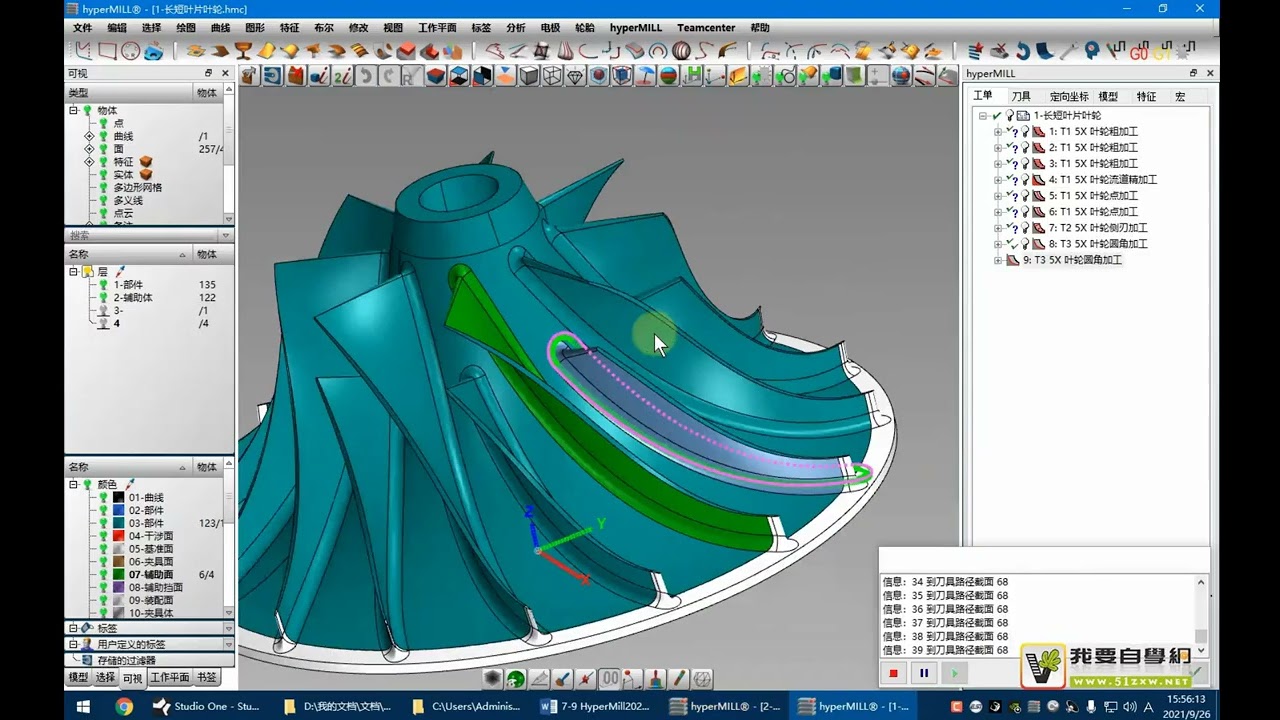Expand job 9: T3 5X 叶轮圆角加工 node
Image resolution: width=1280 pixels, height=720 pixels.
997,260
